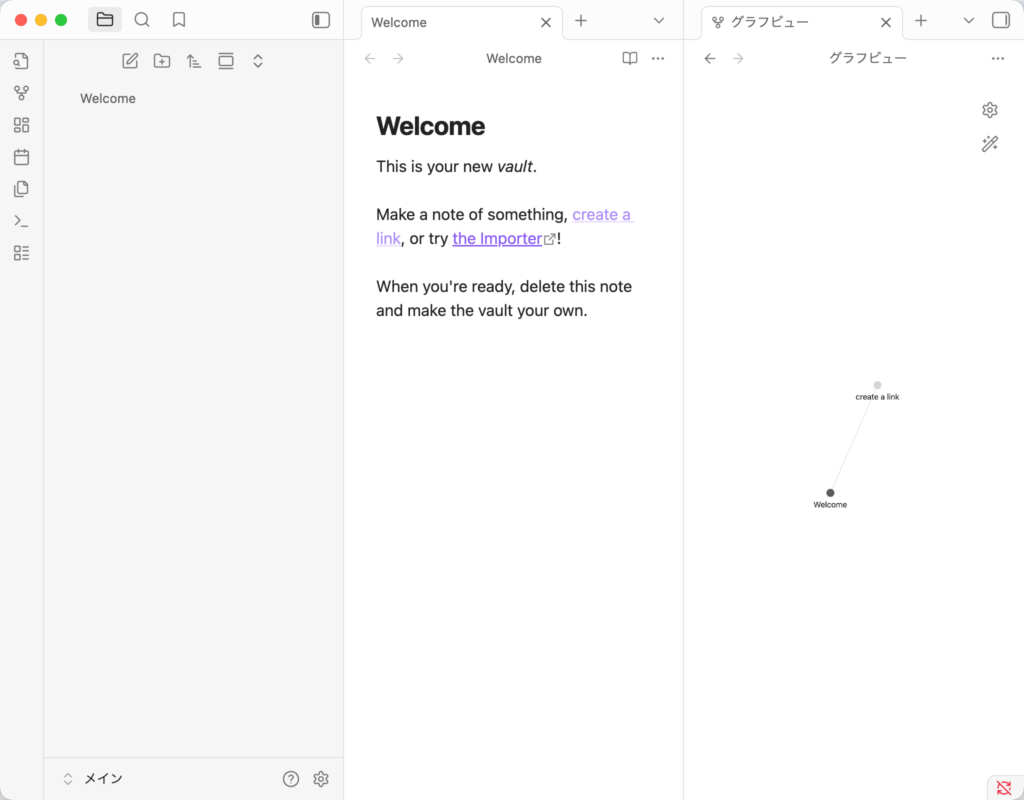1024x800 pixels.
Task: Toggle the left sidebar panel
Action: pos(321,20)
